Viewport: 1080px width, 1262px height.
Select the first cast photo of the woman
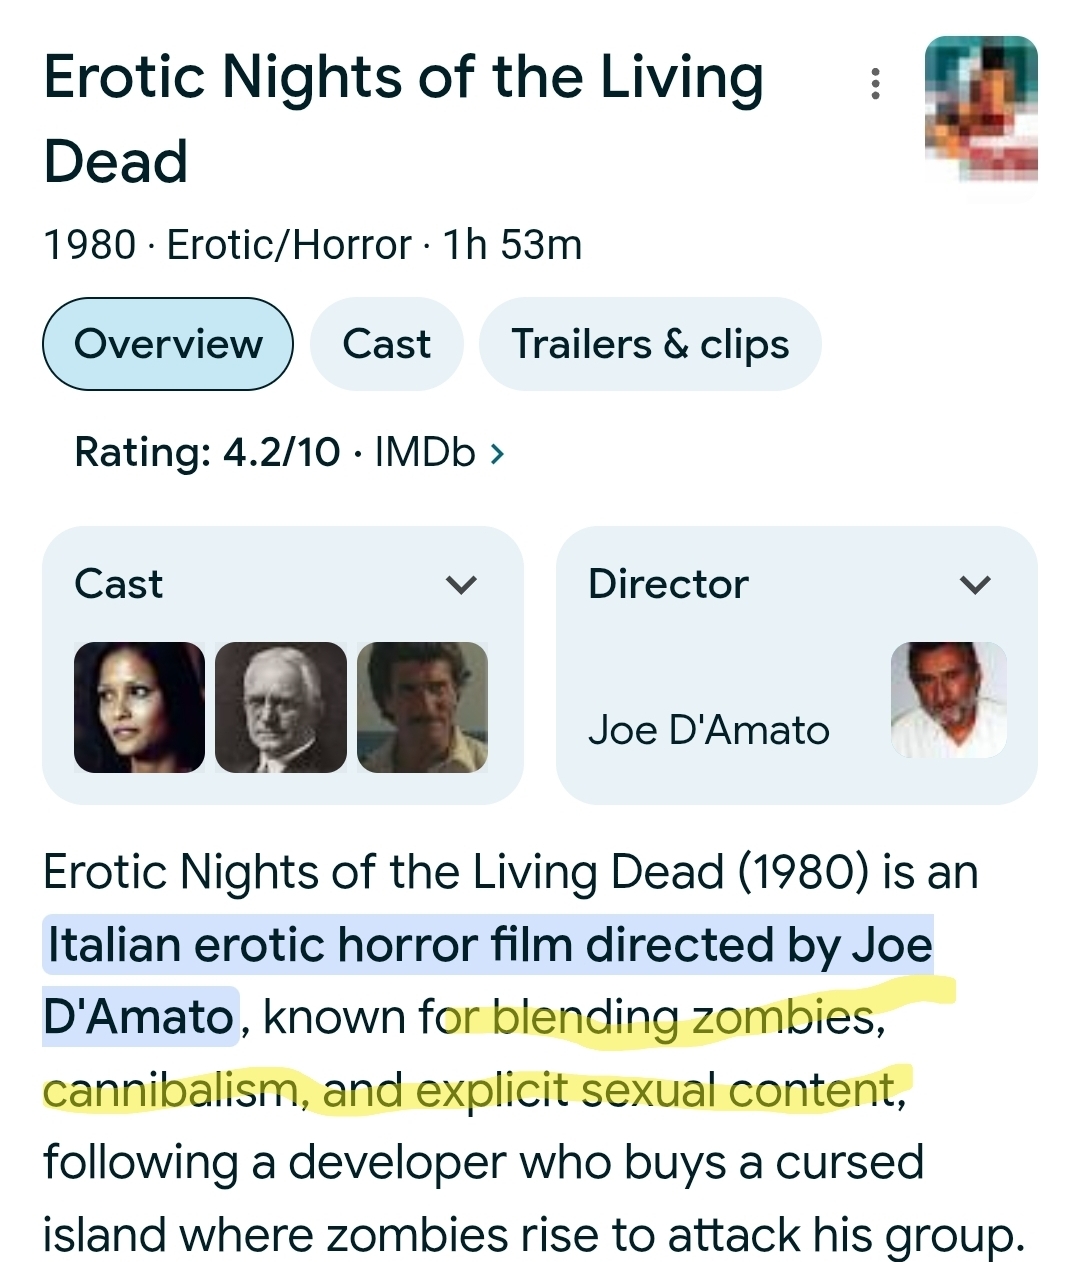139,707
